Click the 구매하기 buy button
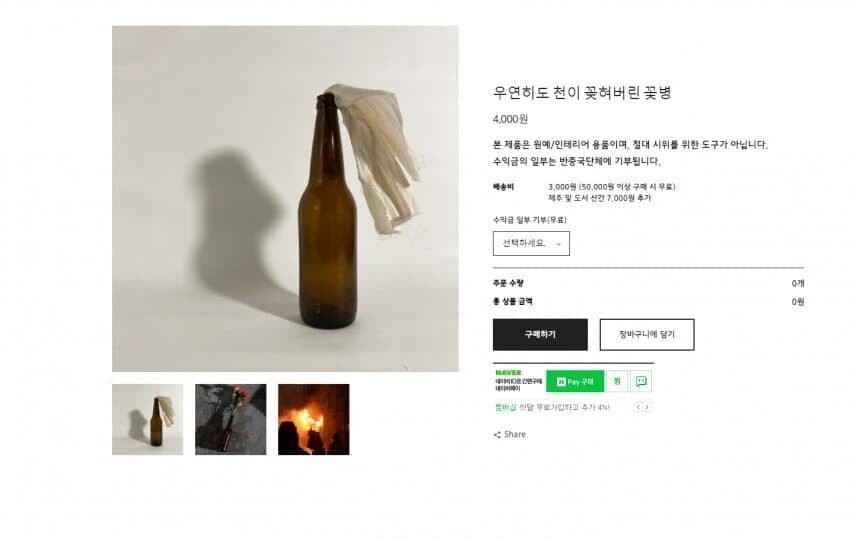This screenshot has width=850, height=539. [x=540, y=334]
